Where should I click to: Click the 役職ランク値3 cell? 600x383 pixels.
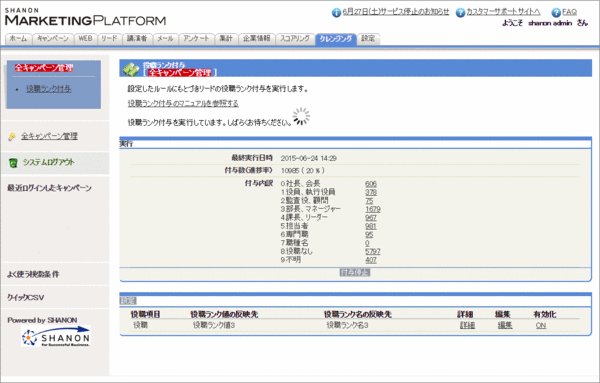tap(214, 325)
